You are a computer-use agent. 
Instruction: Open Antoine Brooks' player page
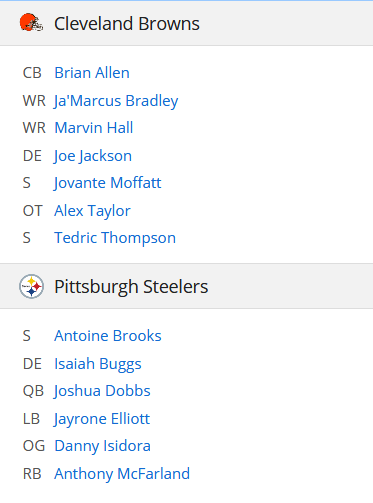108,336
